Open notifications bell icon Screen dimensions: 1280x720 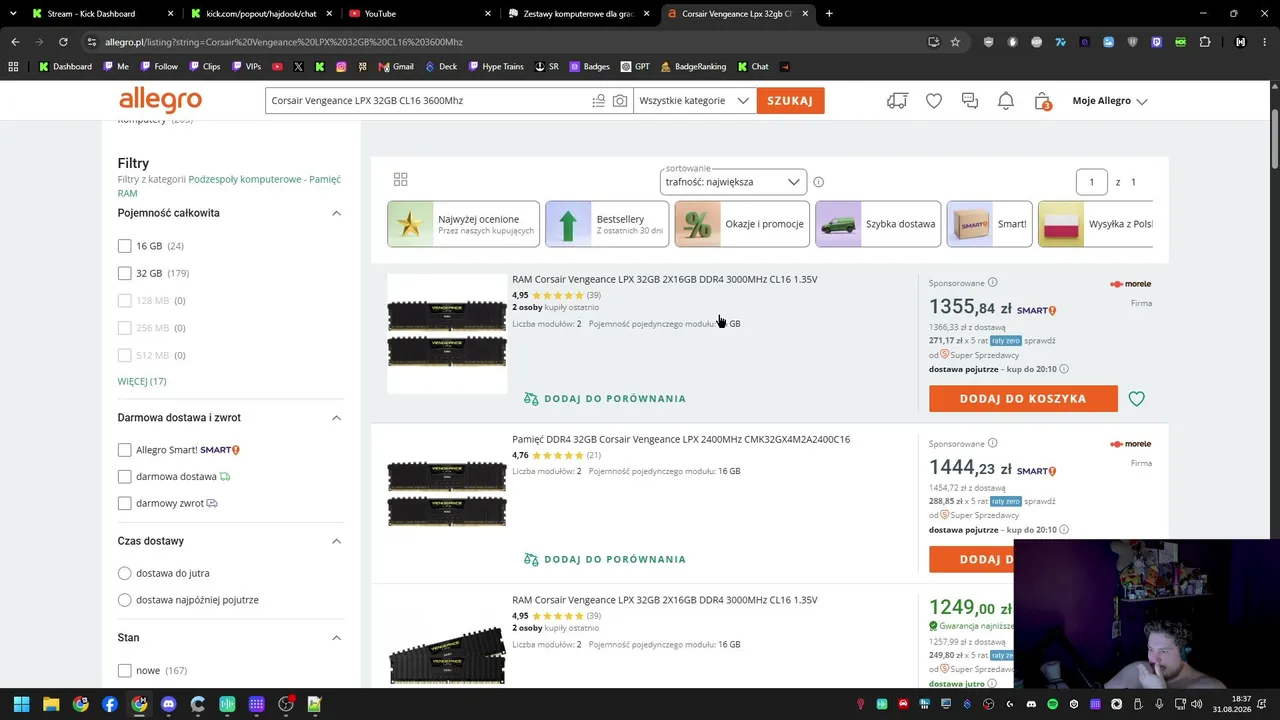tap(1006, 101)
